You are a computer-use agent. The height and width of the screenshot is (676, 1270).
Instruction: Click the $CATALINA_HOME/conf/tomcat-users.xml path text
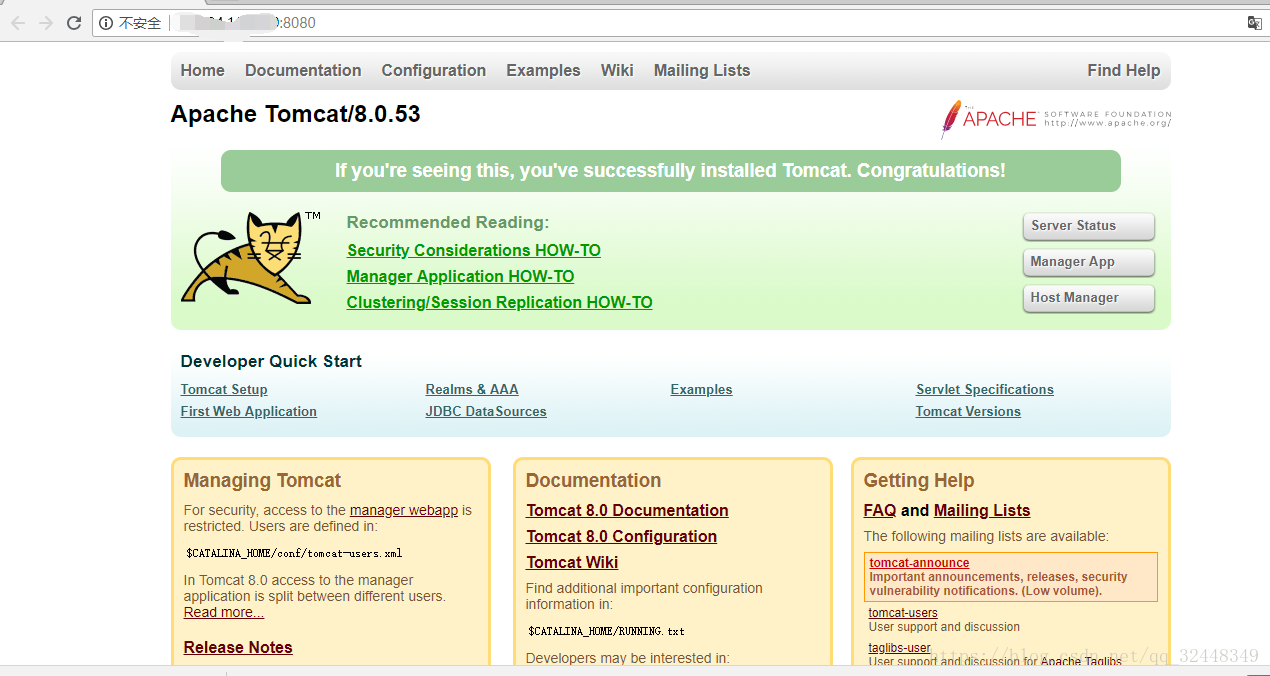point(294,553)
